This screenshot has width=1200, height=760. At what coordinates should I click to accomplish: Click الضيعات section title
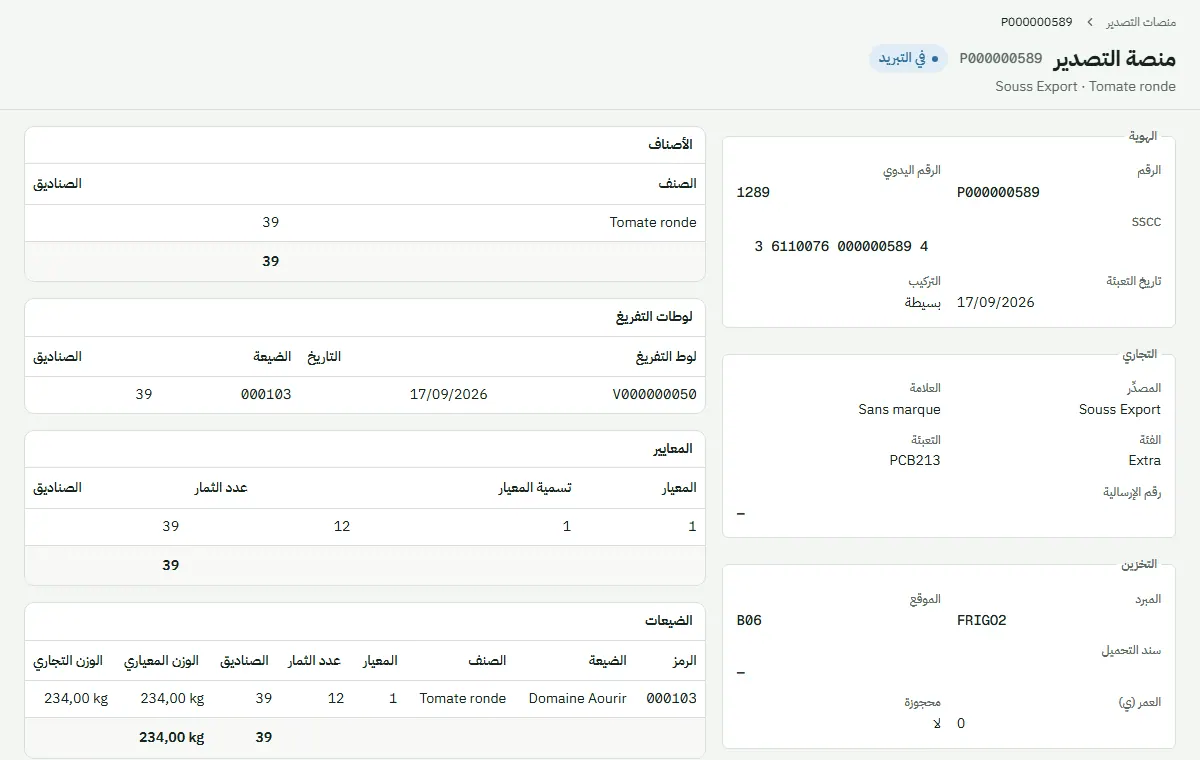point(669,621)
